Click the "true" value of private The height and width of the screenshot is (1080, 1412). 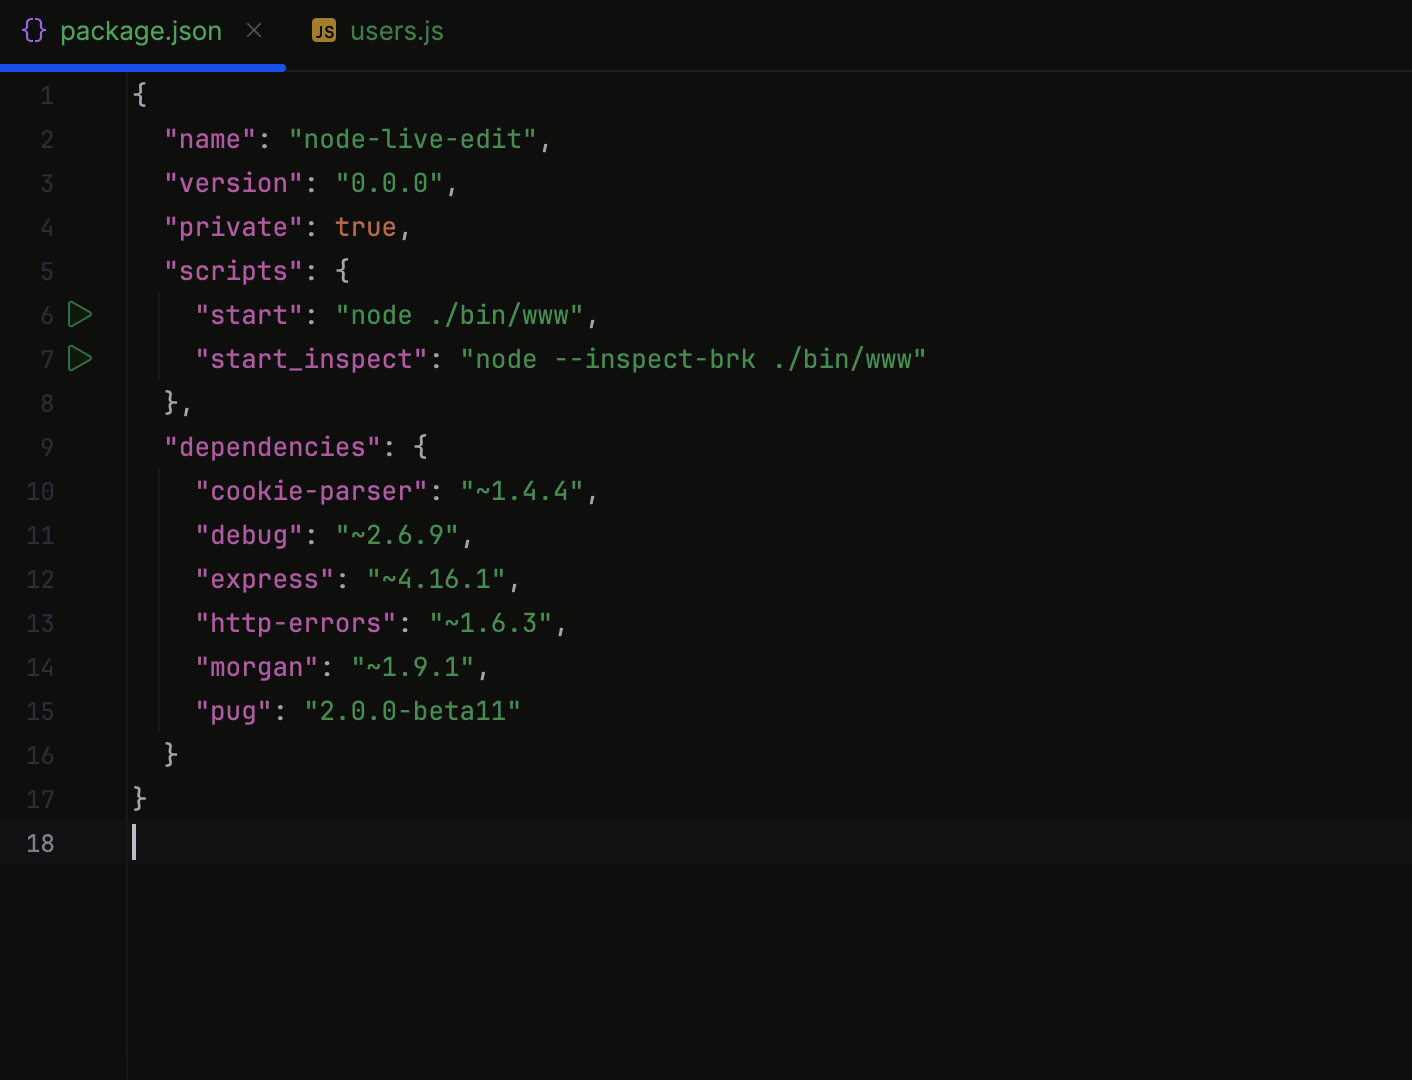pos(366,227)
